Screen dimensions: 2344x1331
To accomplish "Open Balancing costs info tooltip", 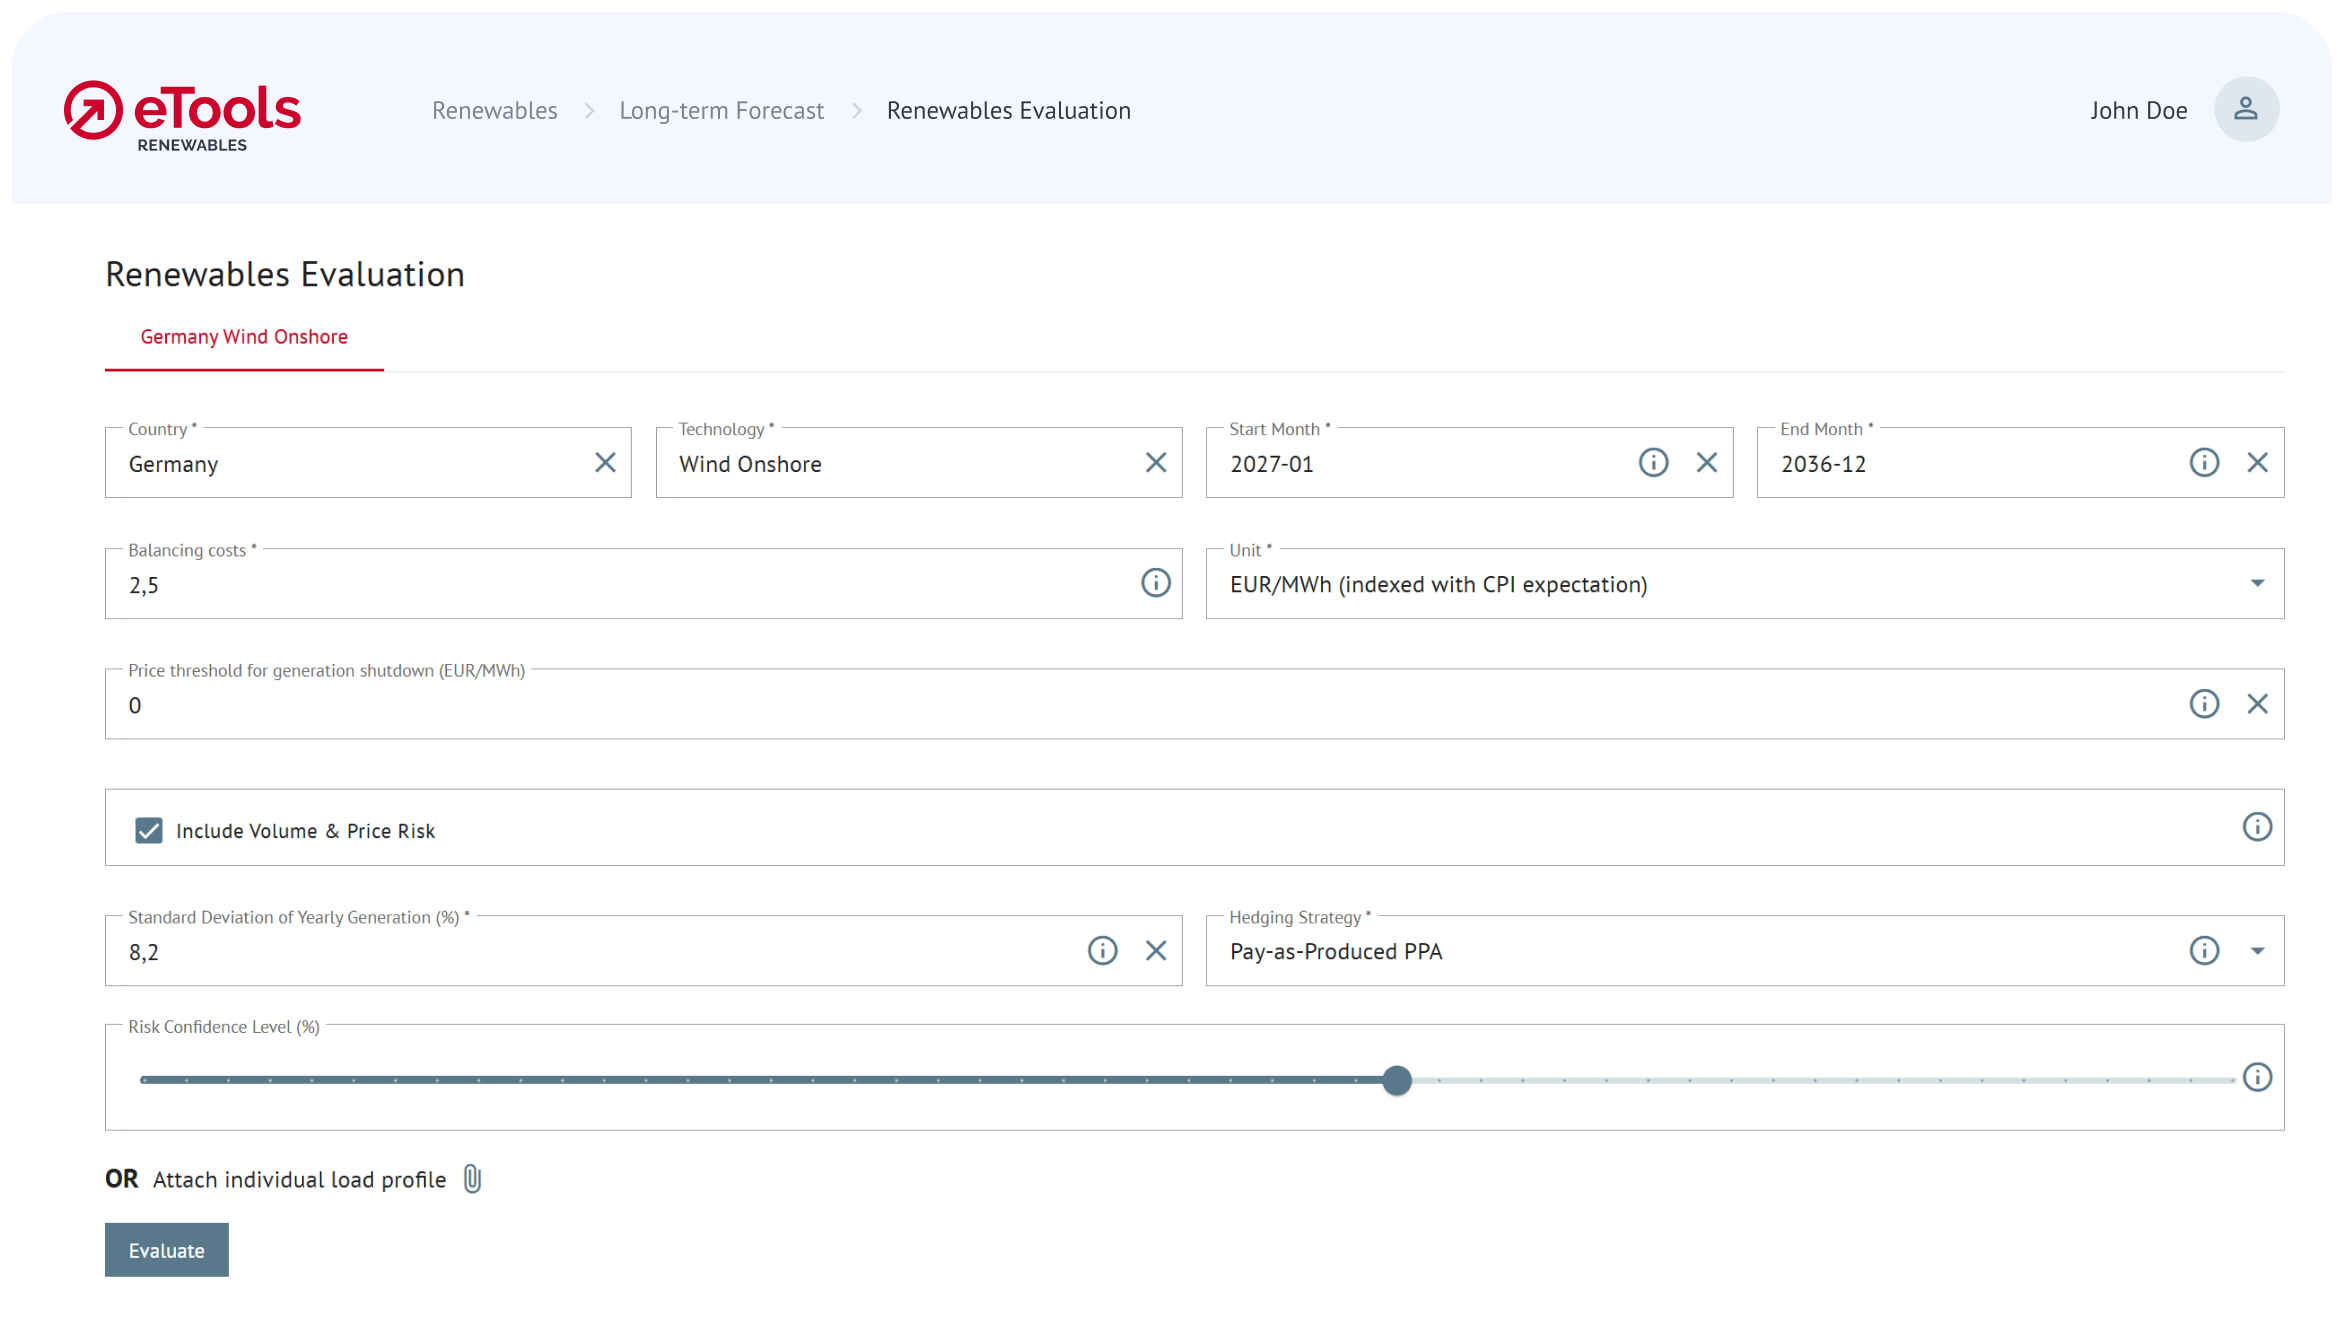I will [x=1155, y=583].
